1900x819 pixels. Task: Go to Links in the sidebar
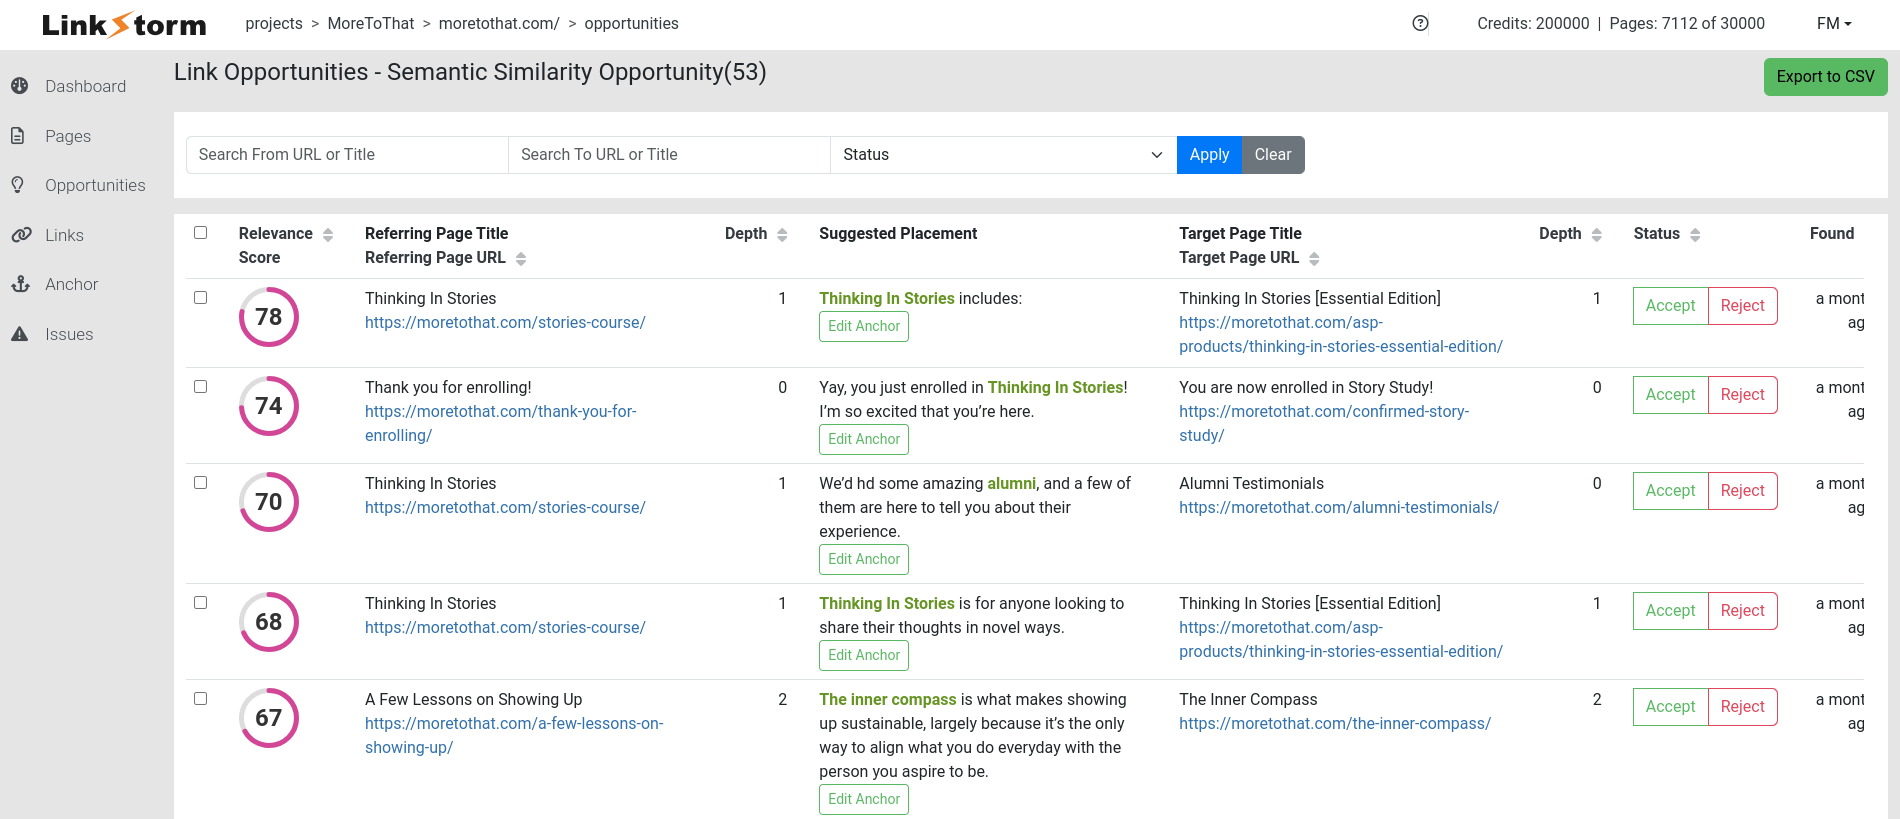64,235
